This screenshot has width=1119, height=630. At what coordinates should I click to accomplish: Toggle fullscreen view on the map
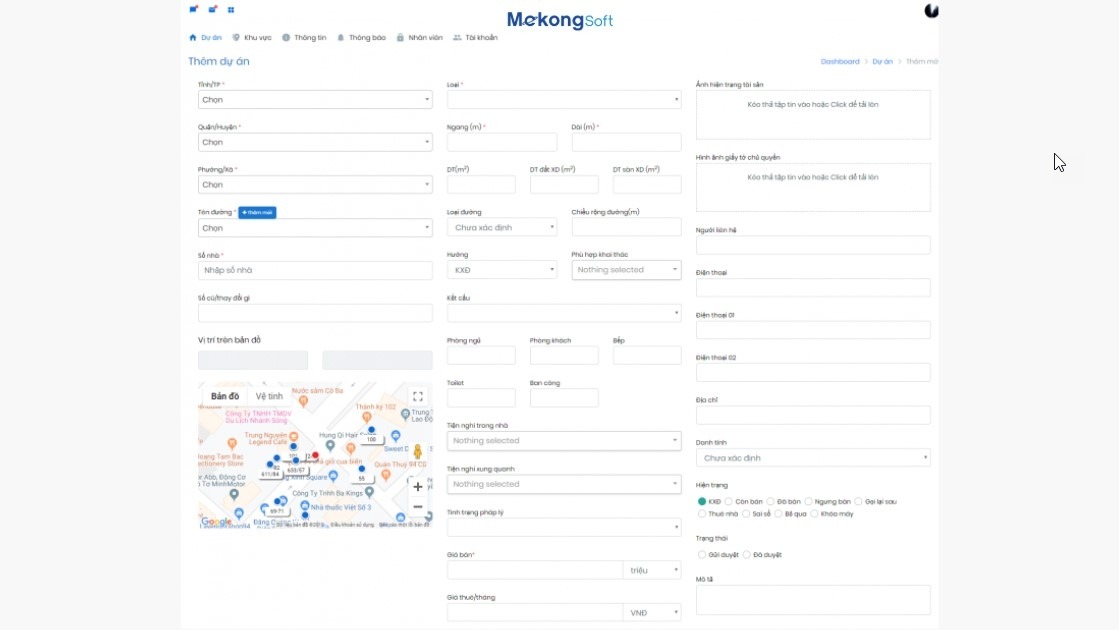(x=418, y=397)
